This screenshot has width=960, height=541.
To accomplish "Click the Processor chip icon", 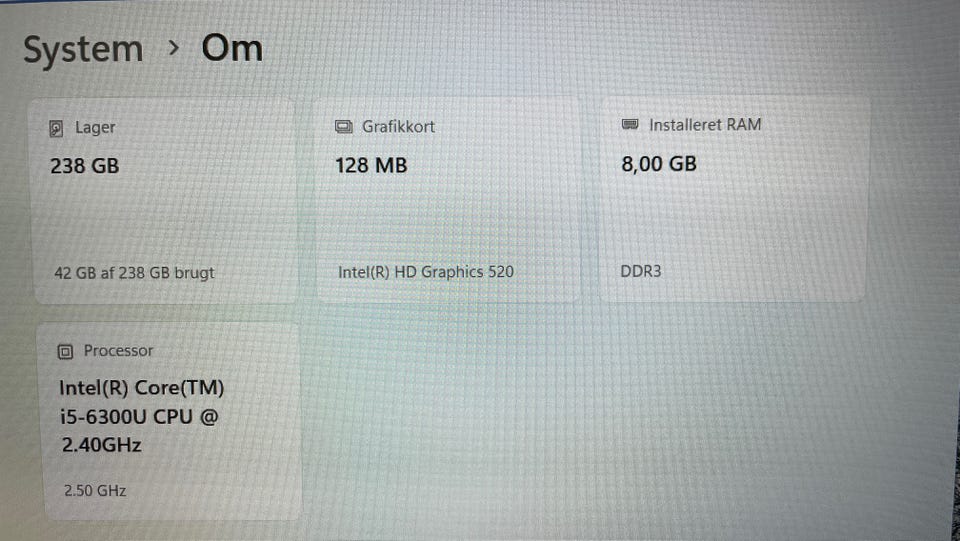I will [66, 351].
